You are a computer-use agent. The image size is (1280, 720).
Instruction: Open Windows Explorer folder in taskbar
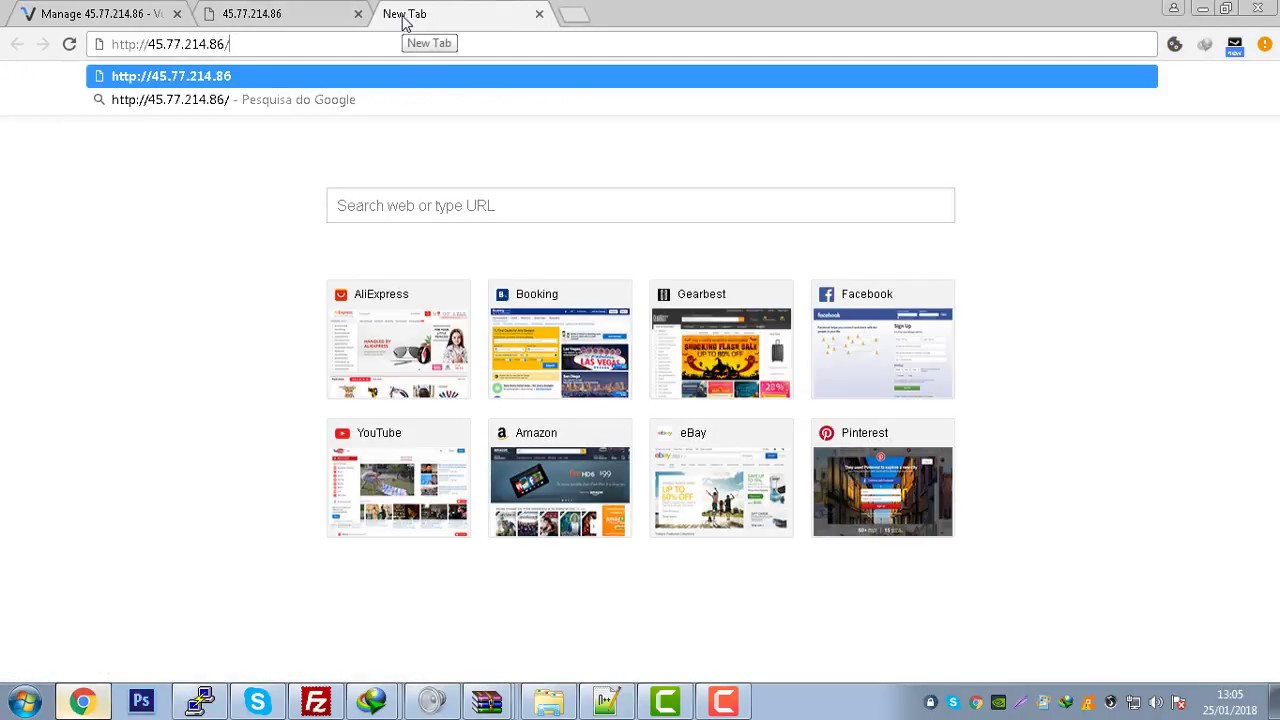[548, 702]
